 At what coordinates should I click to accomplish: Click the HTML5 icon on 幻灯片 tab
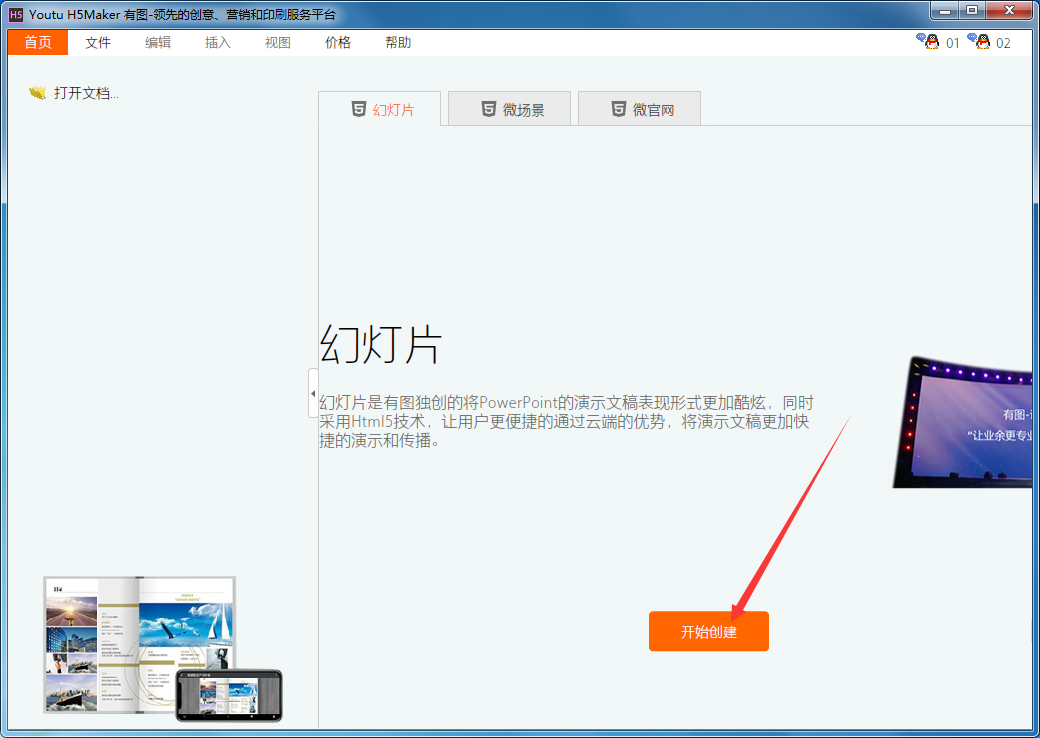pyautogui.click(x=359, y=109)
